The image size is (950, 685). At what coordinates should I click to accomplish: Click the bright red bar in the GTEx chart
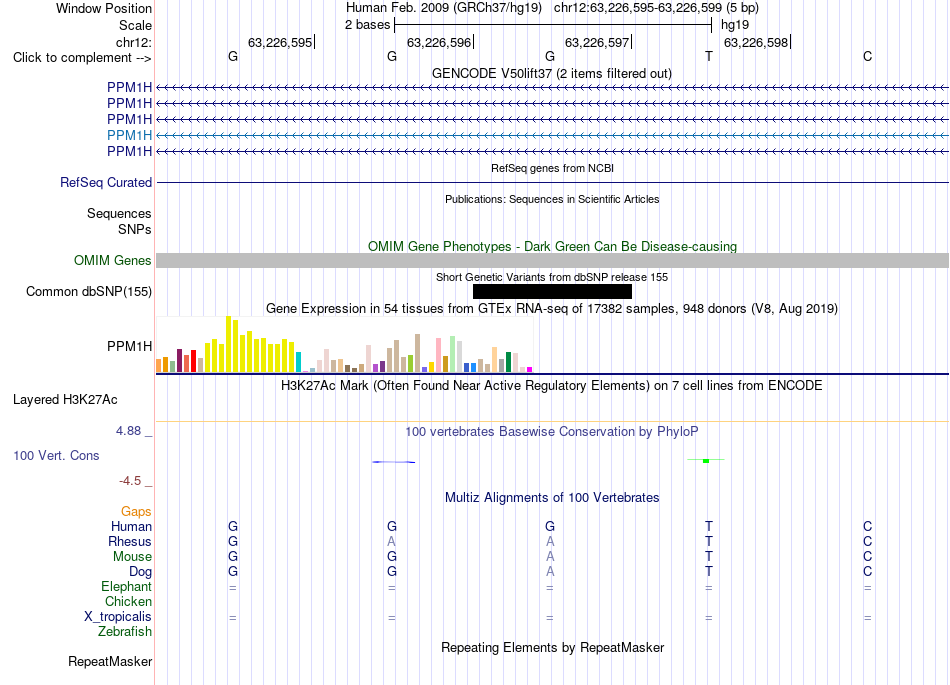193,361
